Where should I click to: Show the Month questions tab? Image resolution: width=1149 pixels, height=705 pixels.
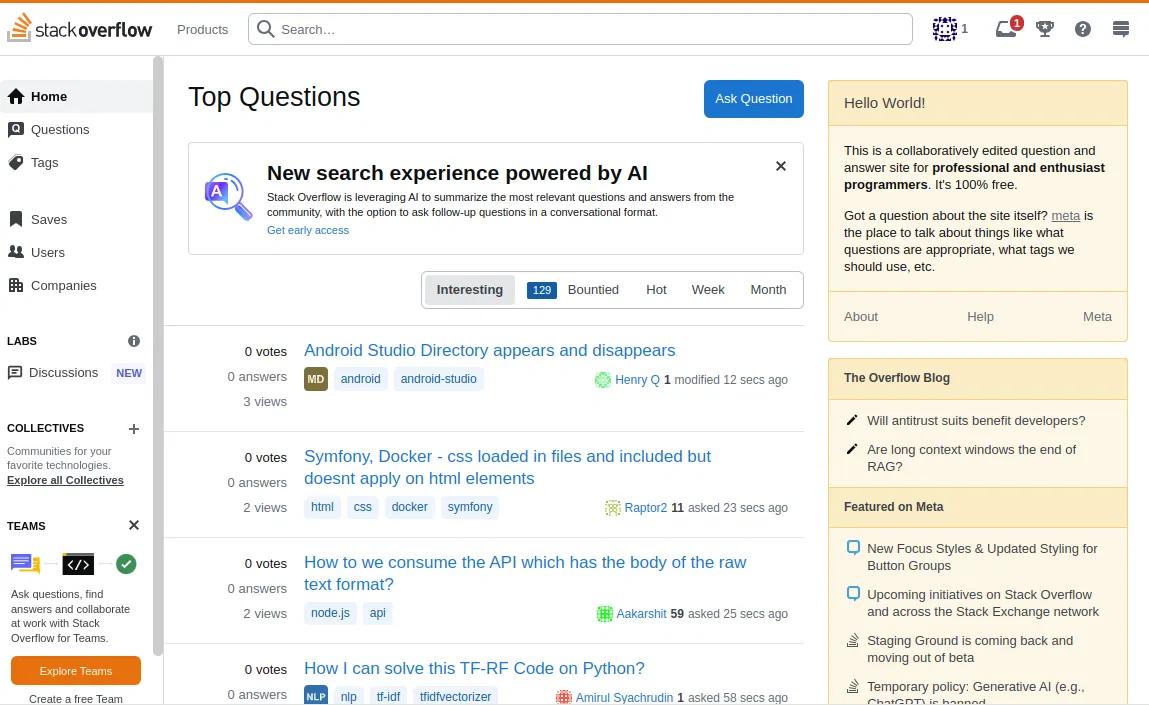click(768, 290)
